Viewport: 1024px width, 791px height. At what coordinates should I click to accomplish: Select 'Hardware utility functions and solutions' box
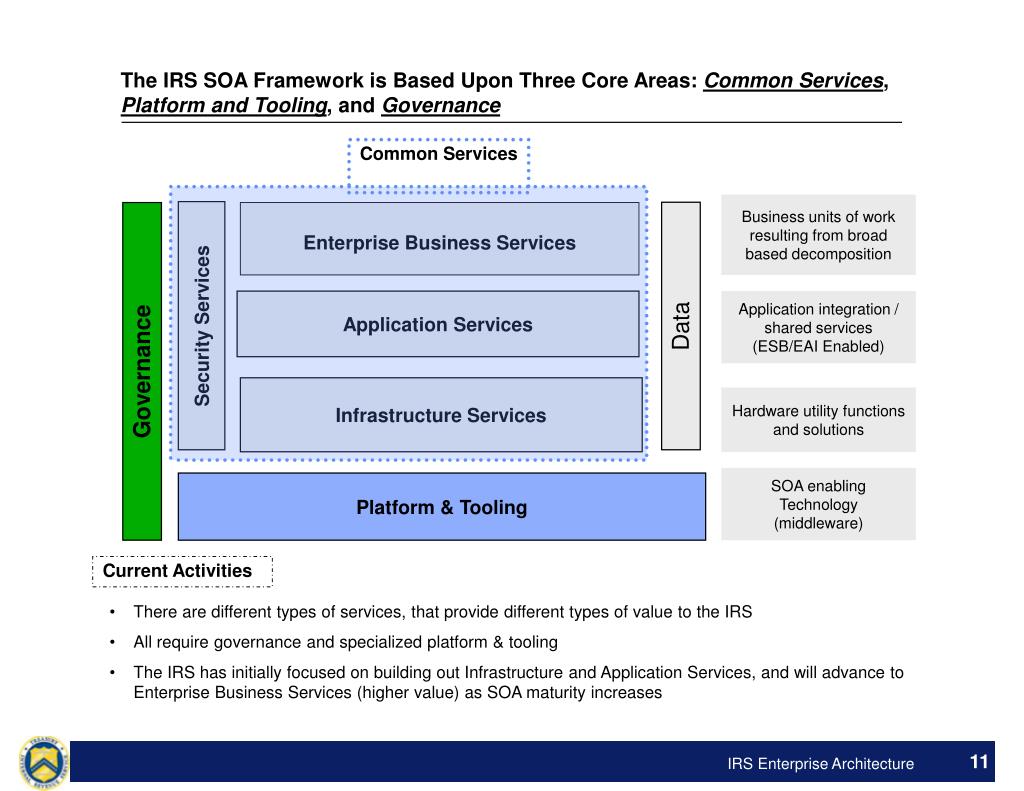818,419
